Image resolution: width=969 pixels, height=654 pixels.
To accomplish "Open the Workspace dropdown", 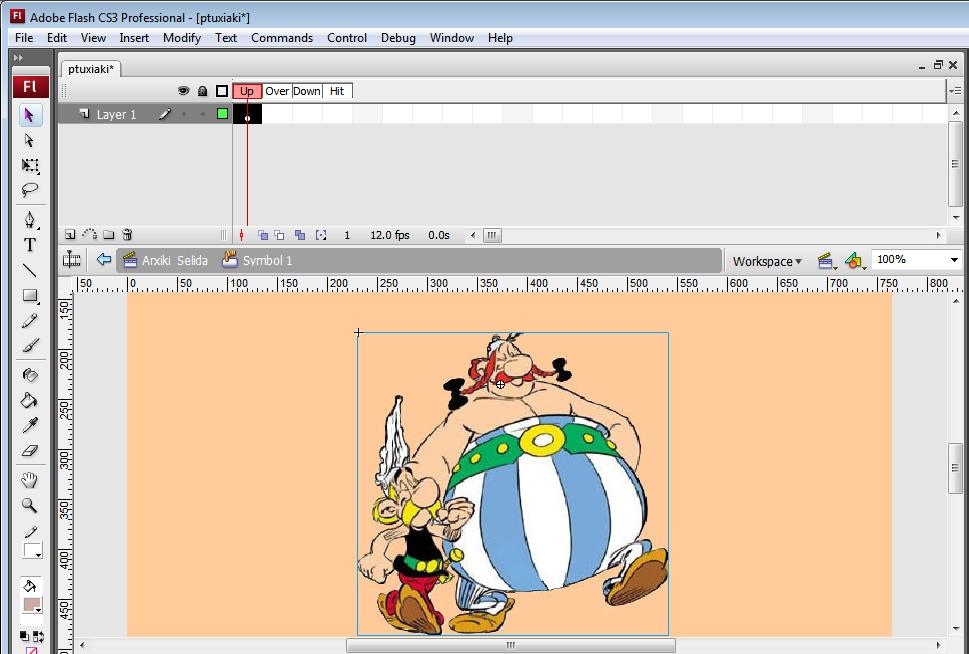I will tap(767, 261).
